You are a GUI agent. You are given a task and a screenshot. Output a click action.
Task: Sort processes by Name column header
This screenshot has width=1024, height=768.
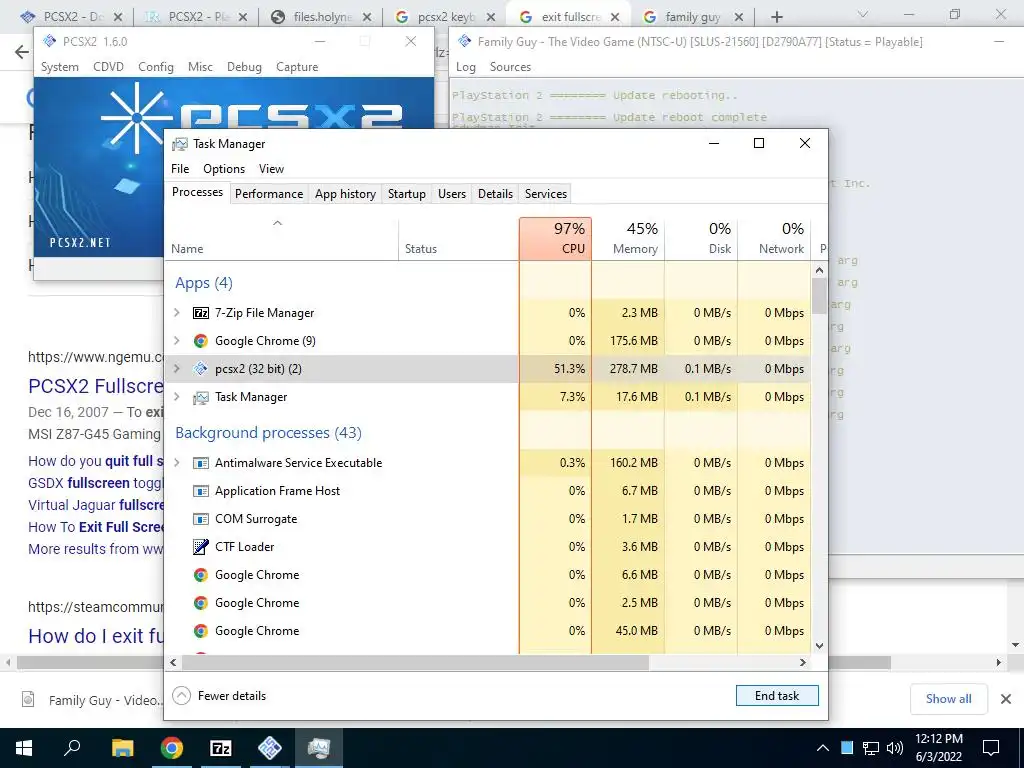[x=281, y=239]
